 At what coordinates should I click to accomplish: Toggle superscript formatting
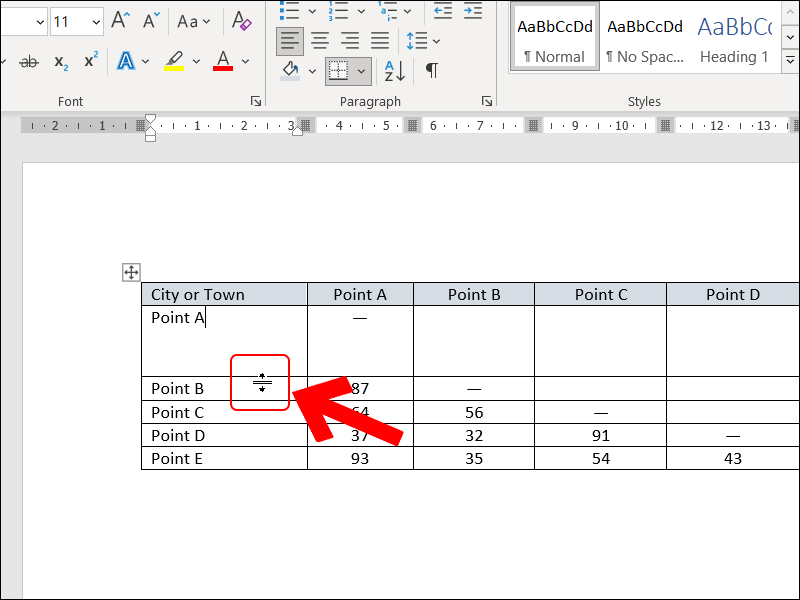coord(91,61)
